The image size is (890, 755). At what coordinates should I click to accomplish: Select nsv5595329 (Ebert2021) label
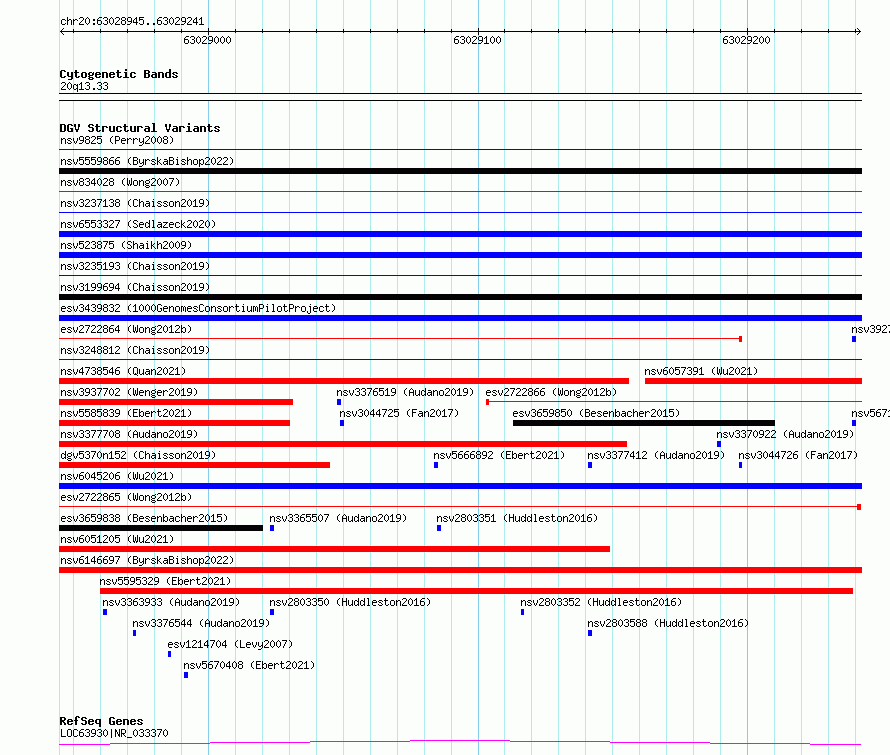click(165, 581)
